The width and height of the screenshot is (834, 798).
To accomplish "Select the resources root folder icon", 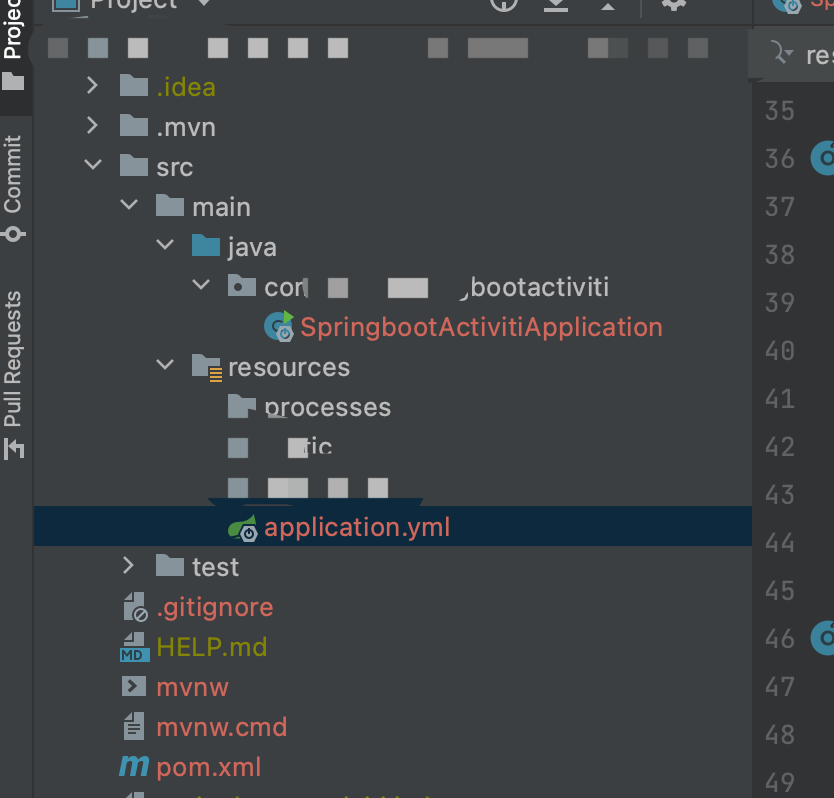I will 207,367.
